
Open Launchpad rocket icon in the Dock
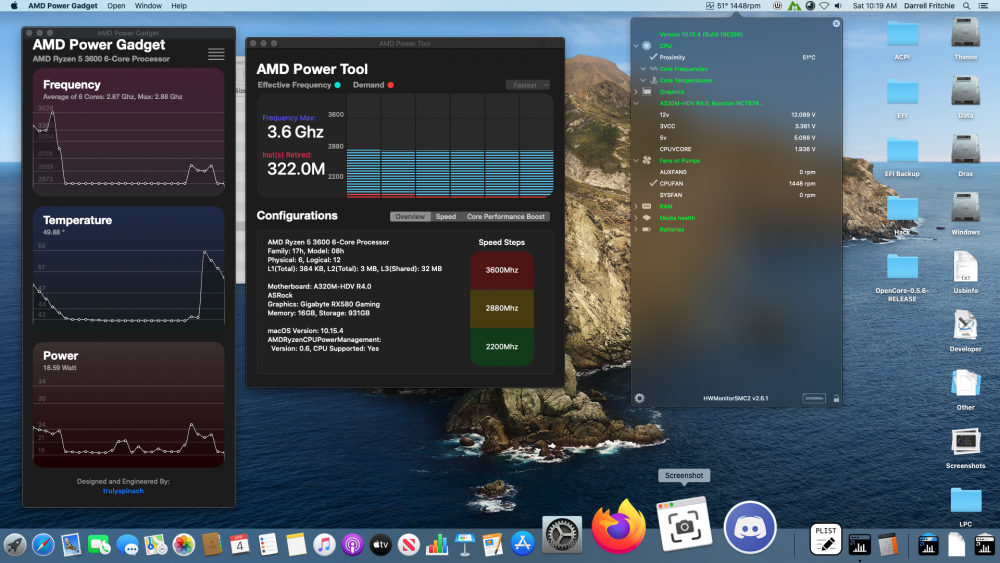15,545
